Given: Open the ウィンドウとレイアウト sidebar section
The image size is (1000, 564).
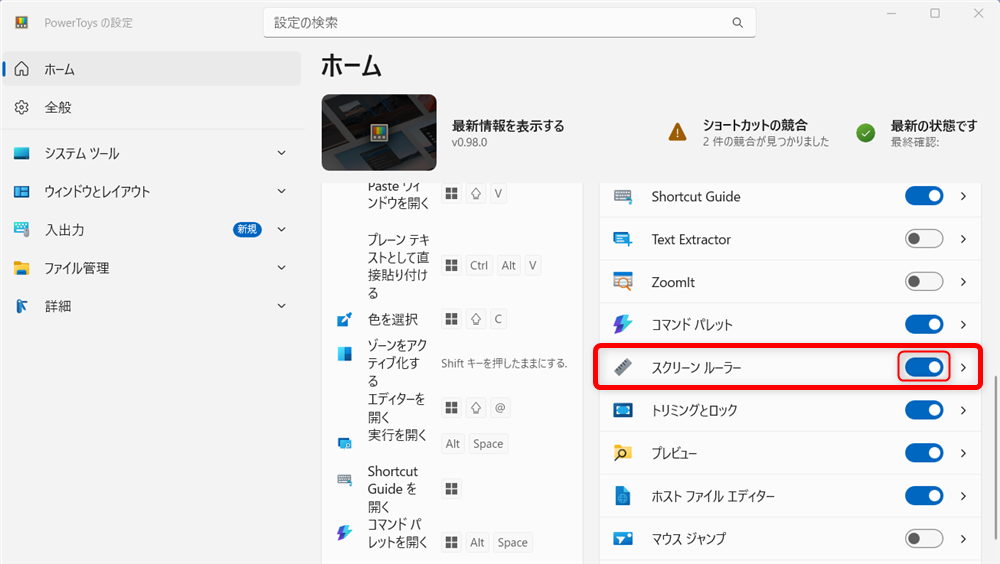Looking at the screenshot, I should 152,191.
